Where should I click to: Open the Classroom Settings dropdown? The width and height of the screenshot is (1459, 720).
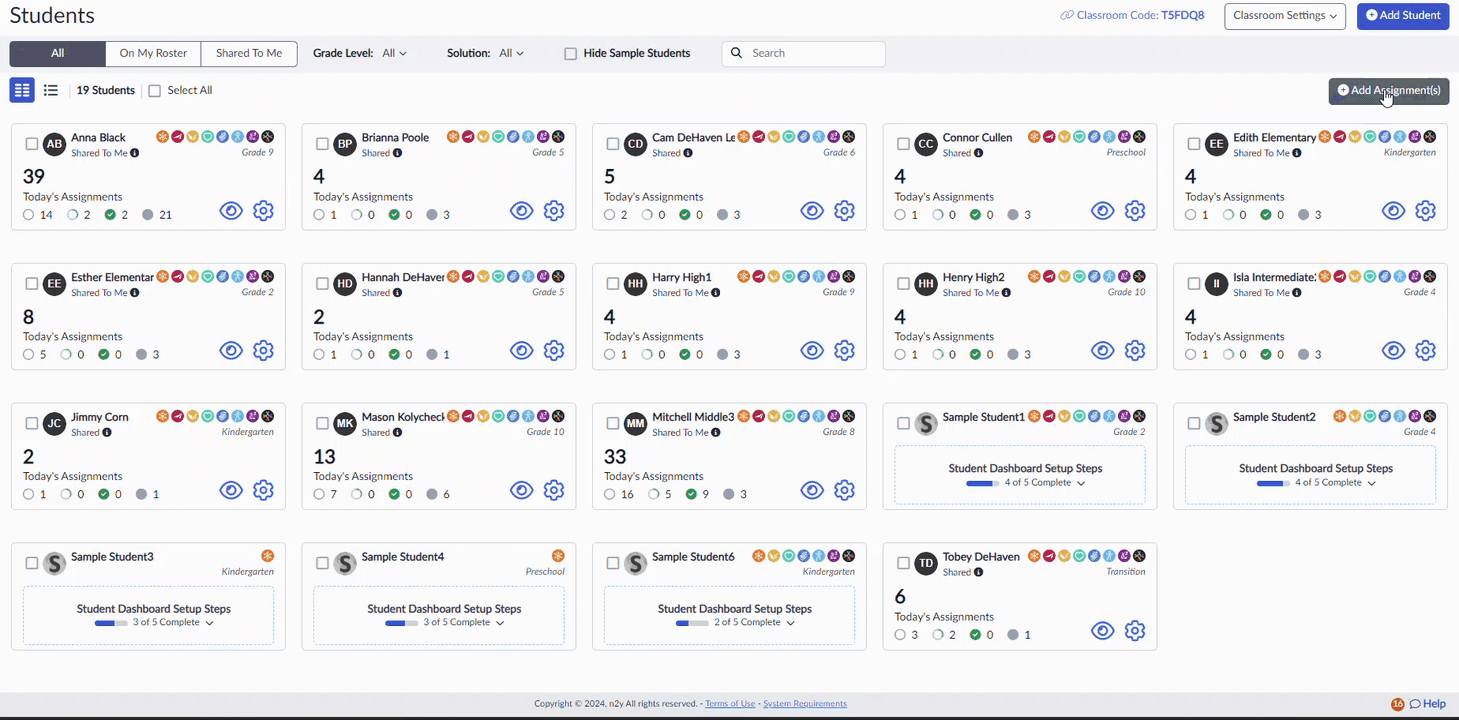[1285, 16]
